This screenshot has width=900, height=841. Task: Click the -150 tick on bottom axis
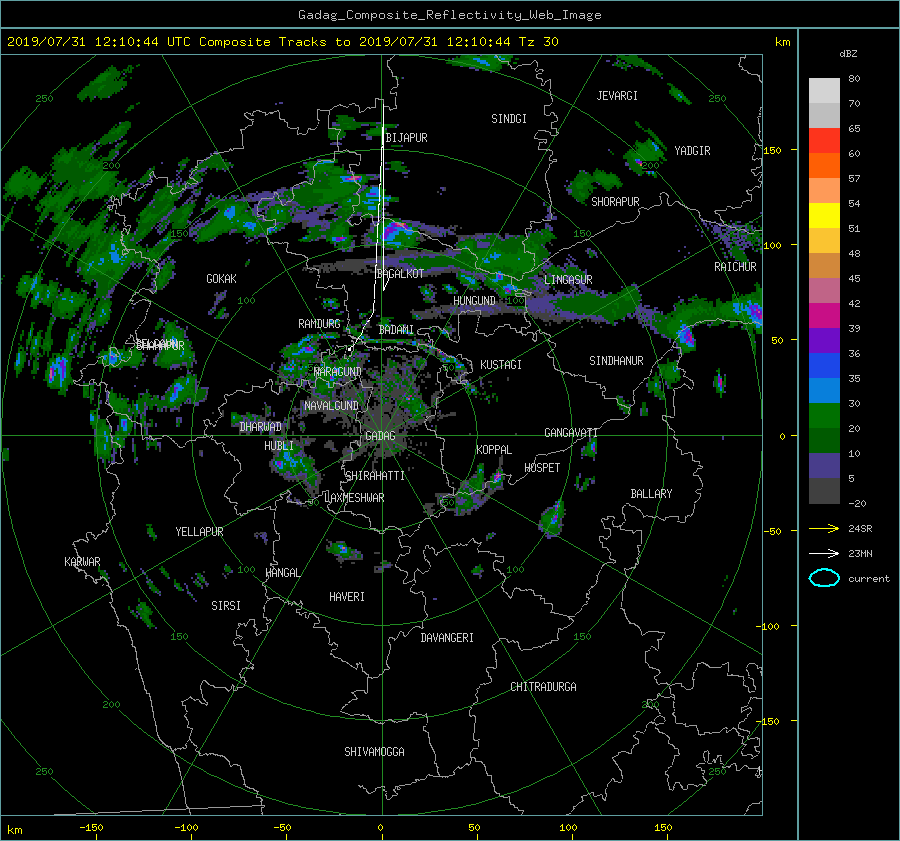click(91, 827)
